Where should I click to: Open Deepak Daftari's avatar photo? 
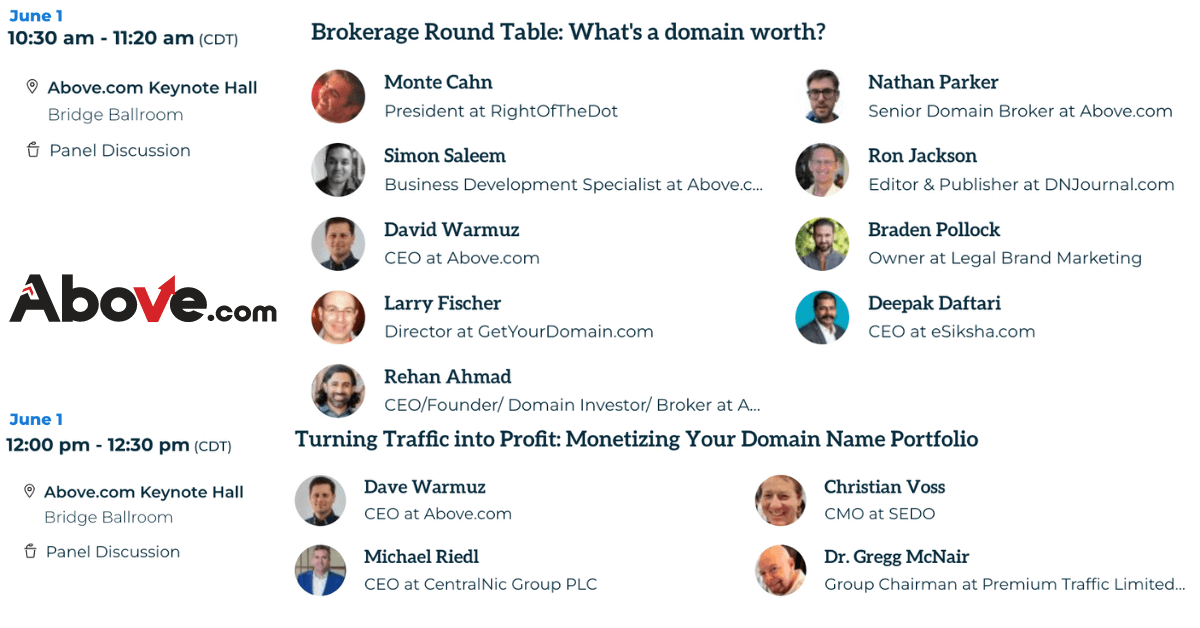(x=822, y=318)
